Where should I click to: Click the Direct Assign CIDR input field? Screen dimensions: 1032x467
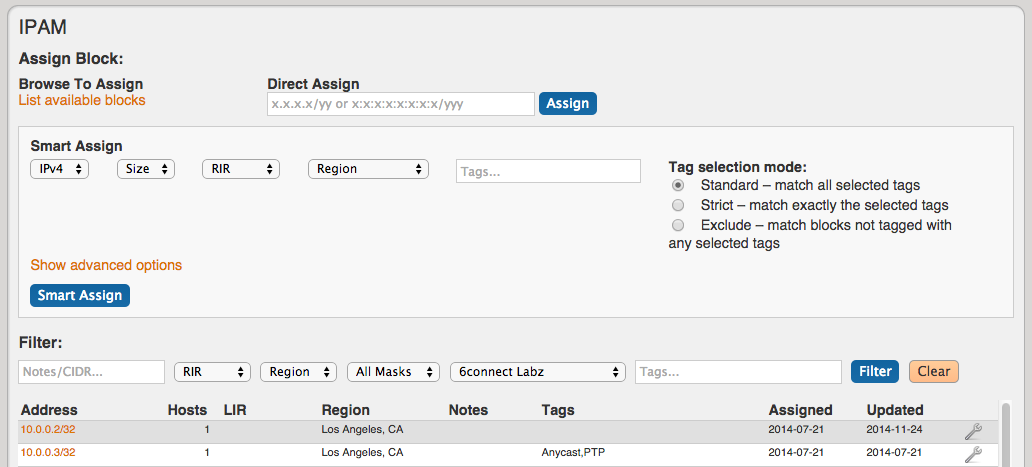tap(401, 104)
